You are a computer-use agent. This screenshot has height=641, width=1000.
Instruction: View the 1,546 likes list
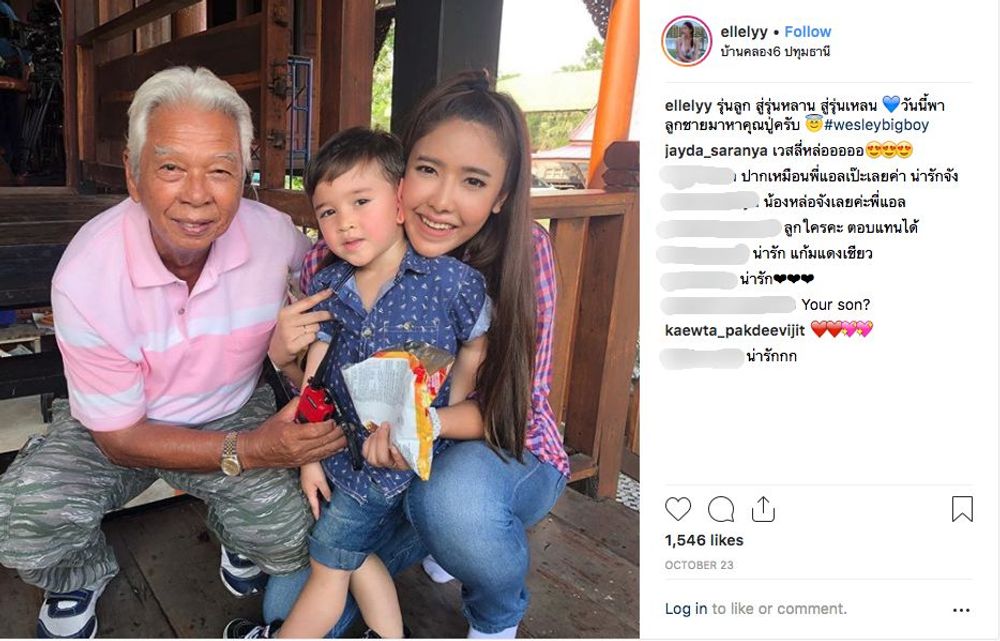click(704, 540)
